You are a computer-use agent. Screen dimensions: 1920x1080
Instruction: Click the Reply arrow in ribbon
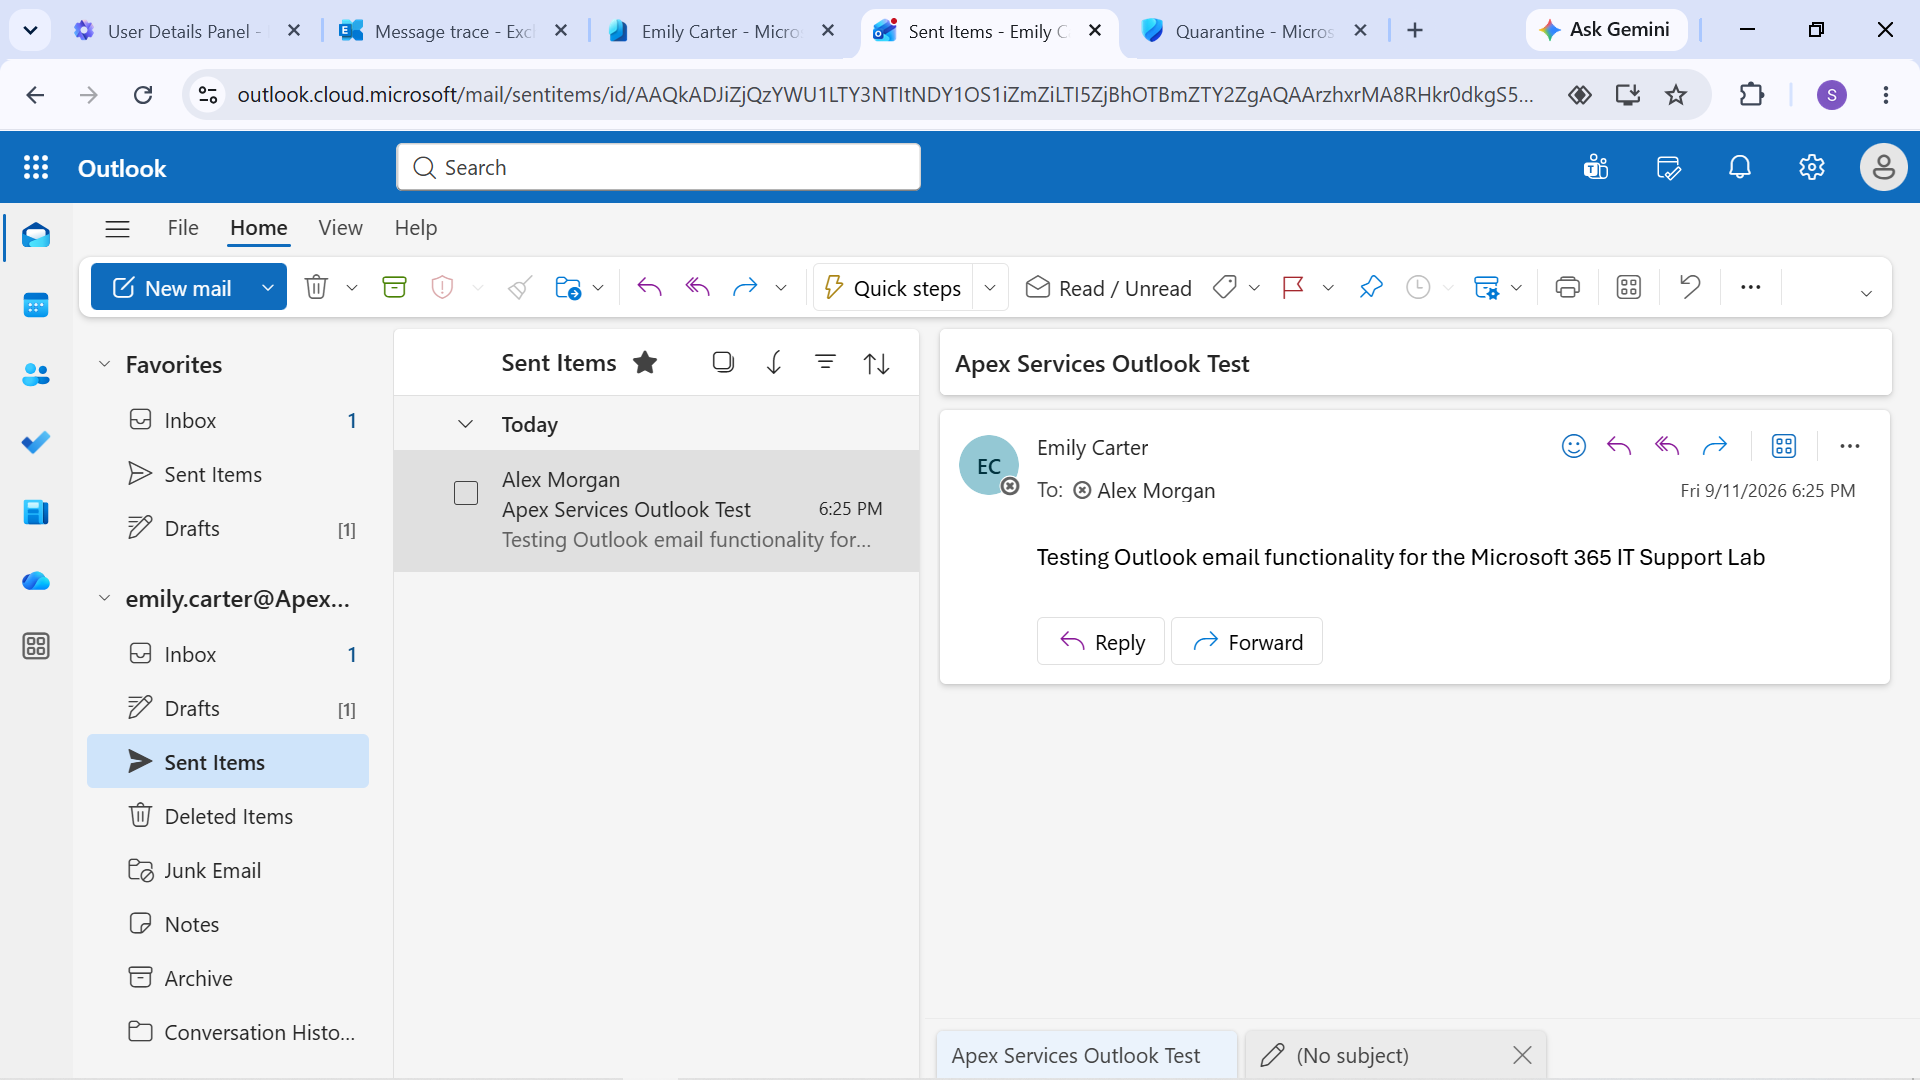(x=649, y=288)
